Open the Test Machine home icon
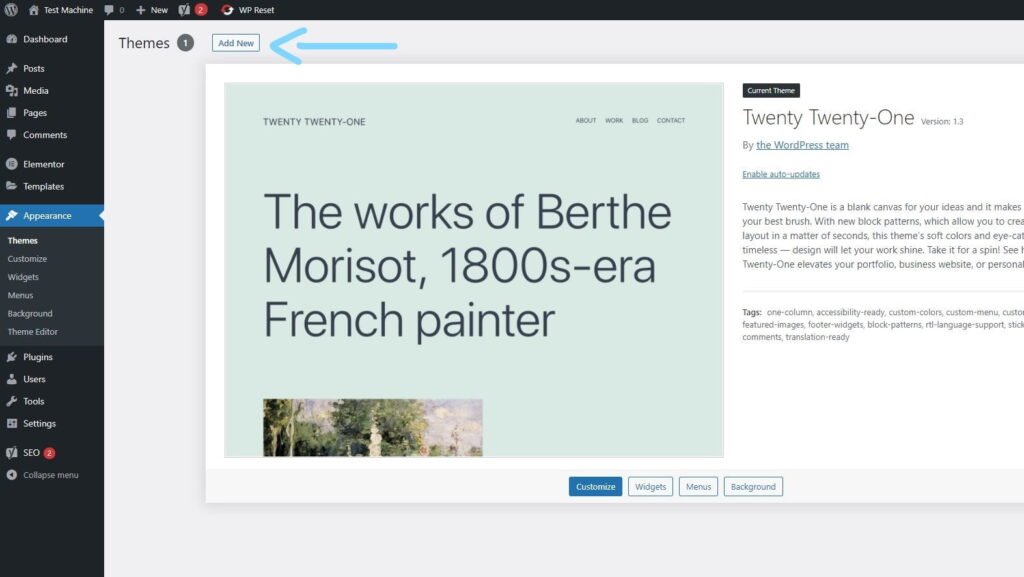The height and width of the screenshot is (577, 1024). coord(34,10)
